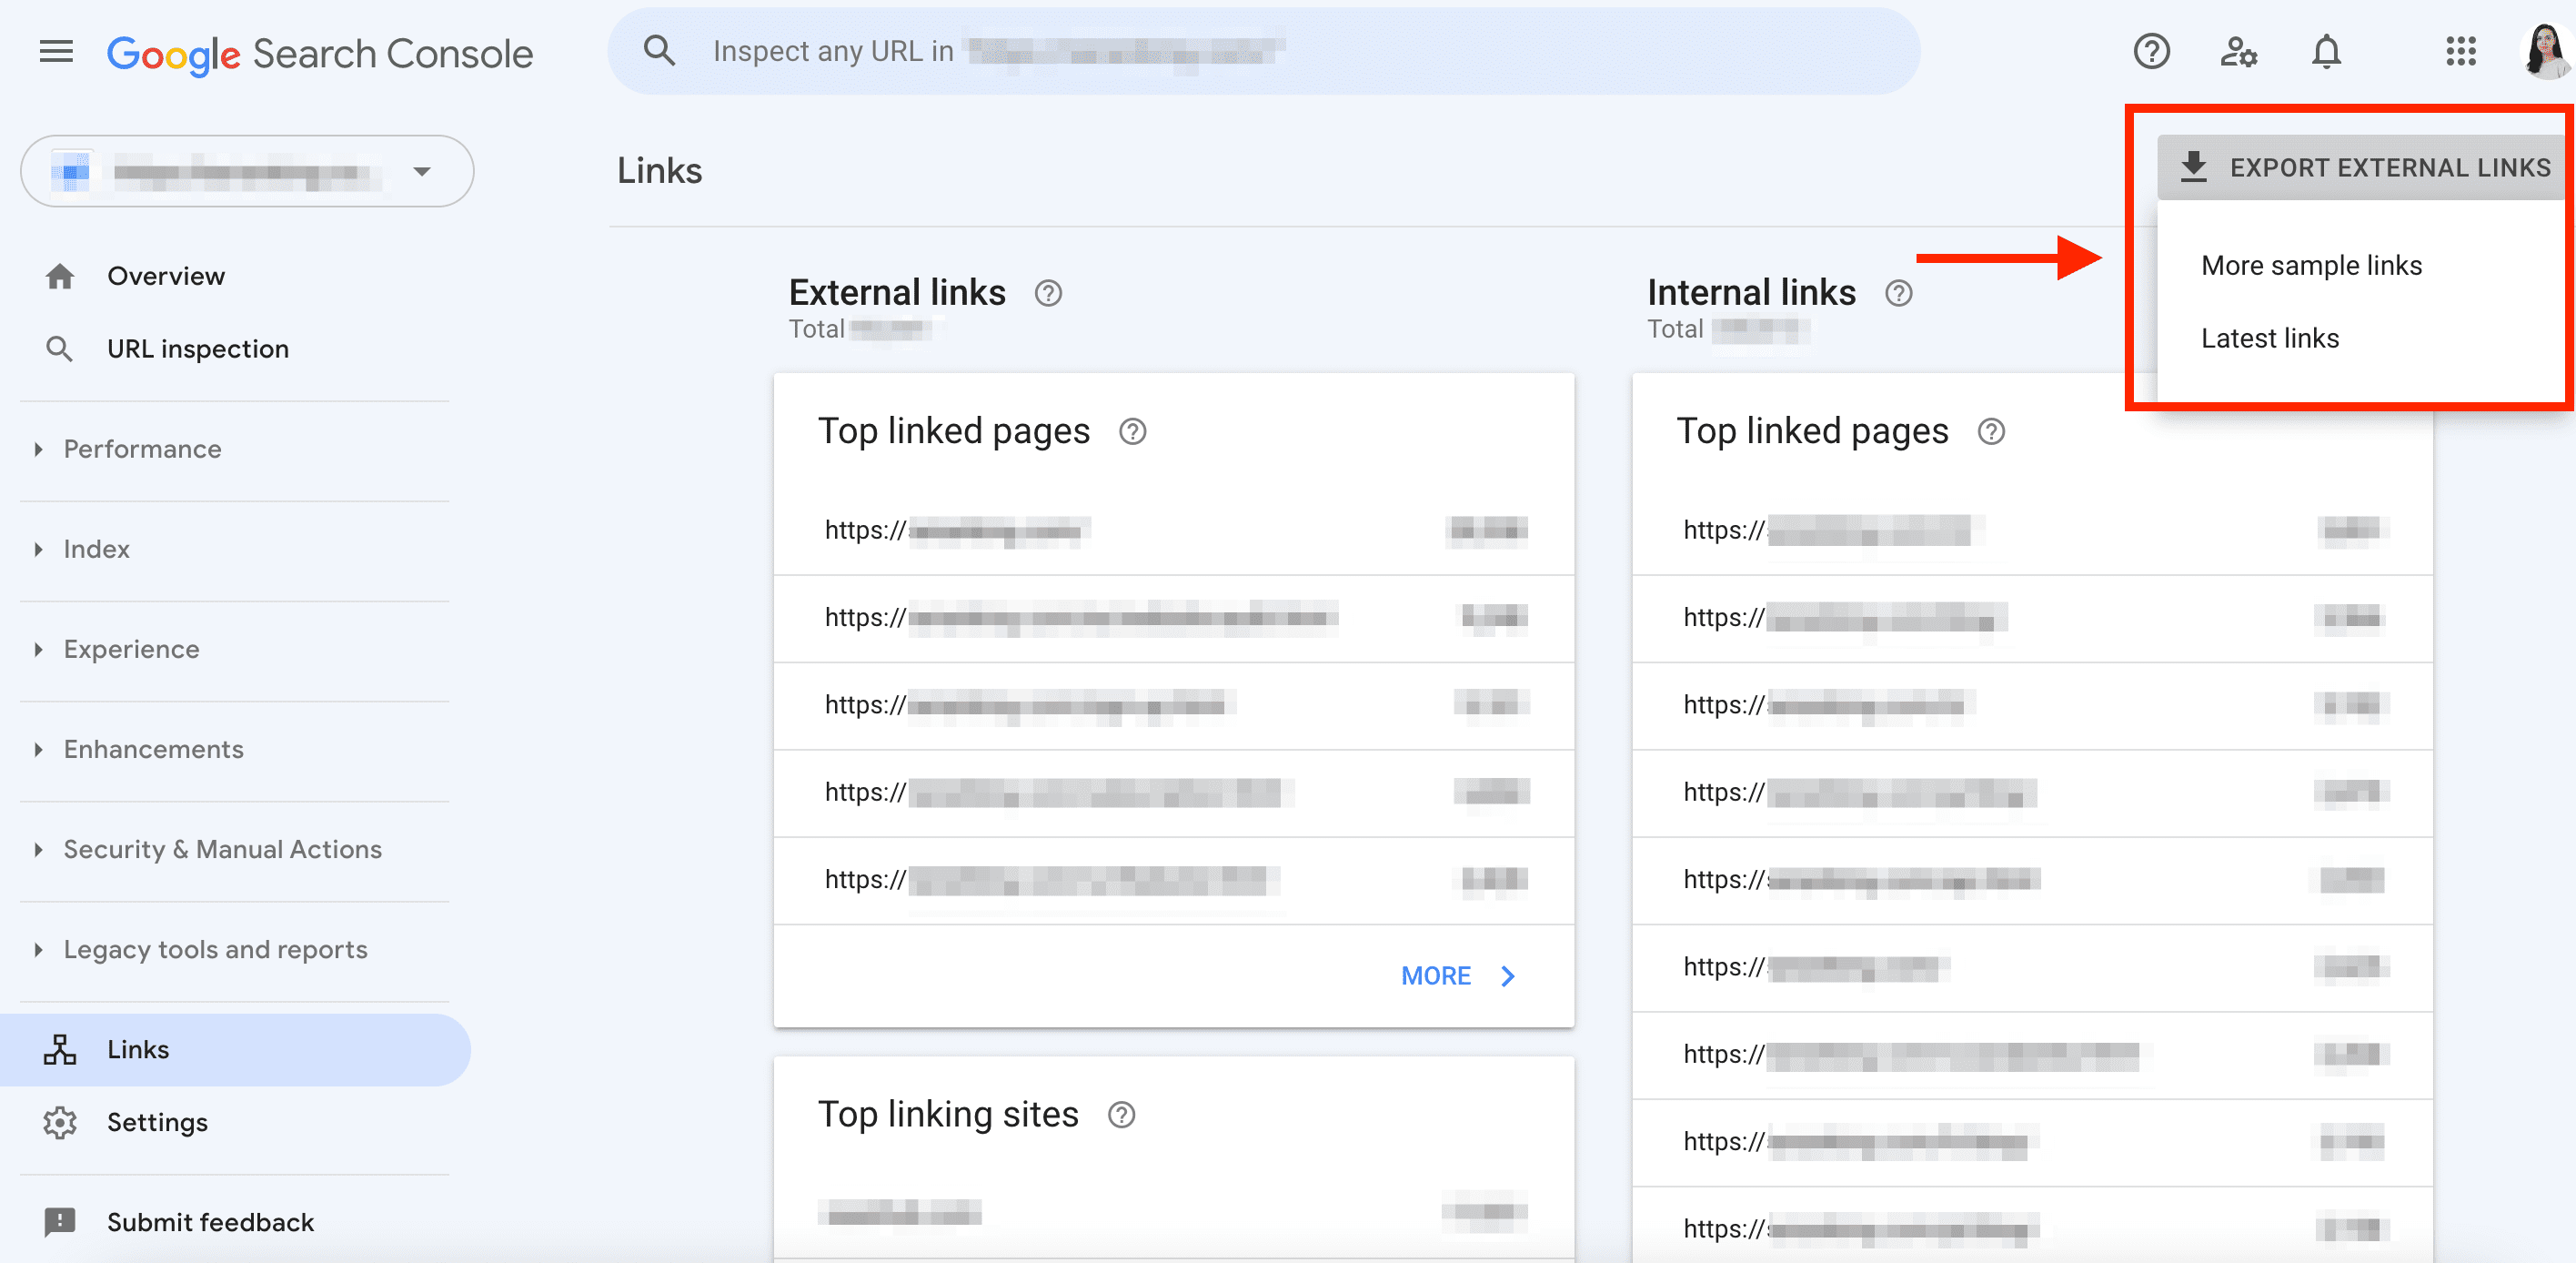Click the search magnifier icon
This screenshot has width=2576, height=1263.
pyautogui.click(x=659, y=50)
